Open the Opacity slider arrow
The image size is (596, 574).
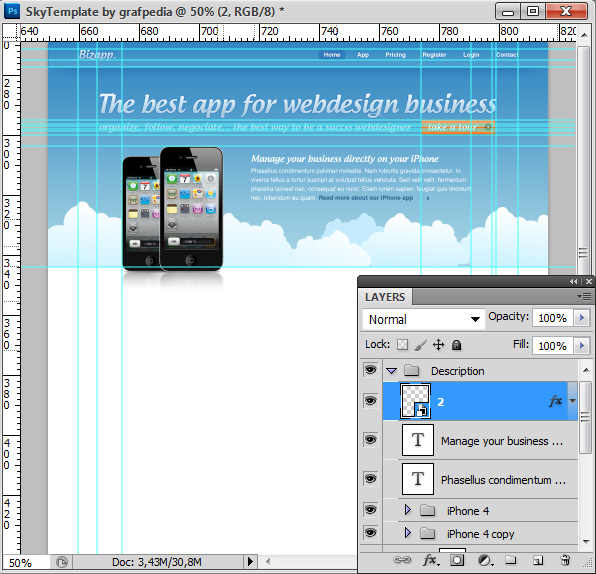tap(582, 317)
